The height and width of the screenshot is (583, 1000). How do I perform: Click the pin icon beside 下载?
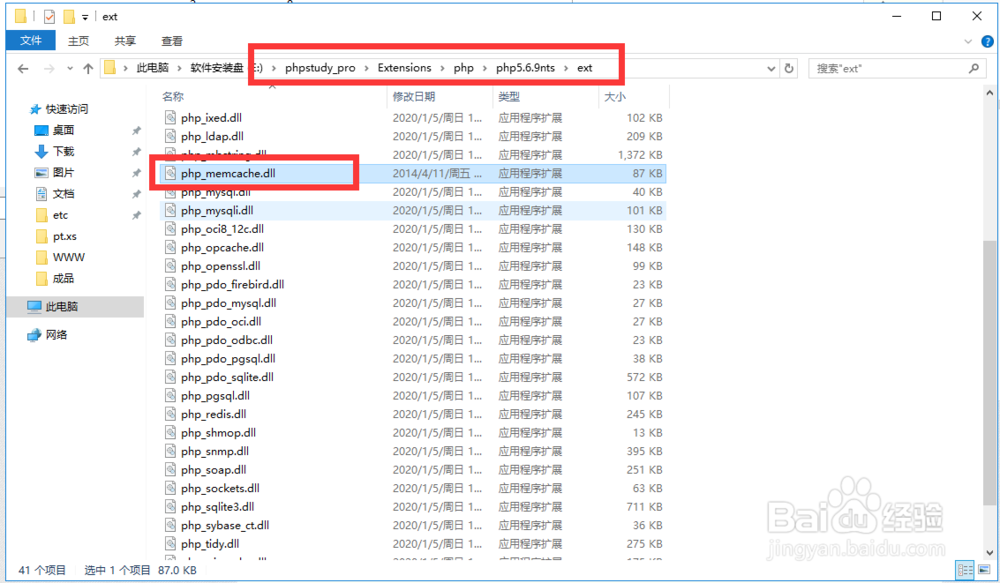pyautogui.click(x=136, y=151)
